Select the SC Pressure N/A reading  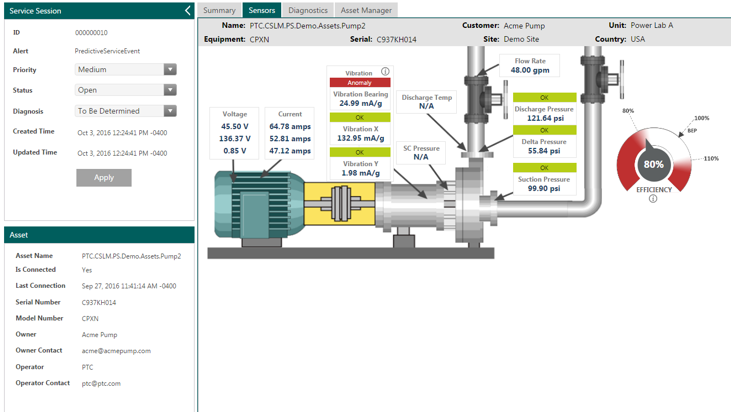tap(421, 157)
